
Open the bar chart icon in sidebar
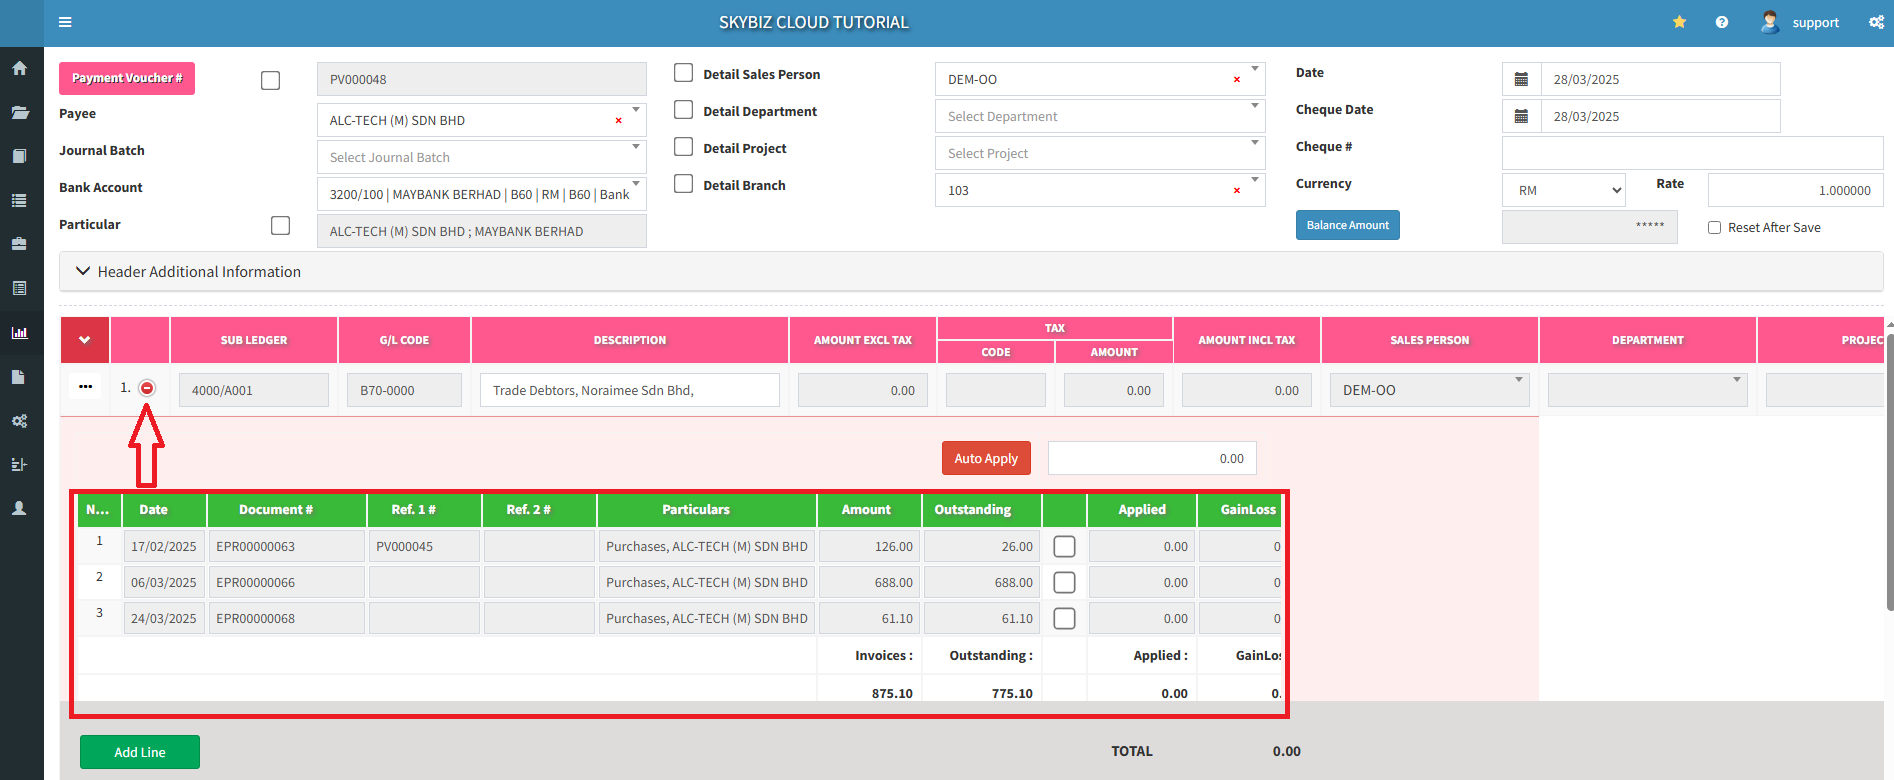19,333
